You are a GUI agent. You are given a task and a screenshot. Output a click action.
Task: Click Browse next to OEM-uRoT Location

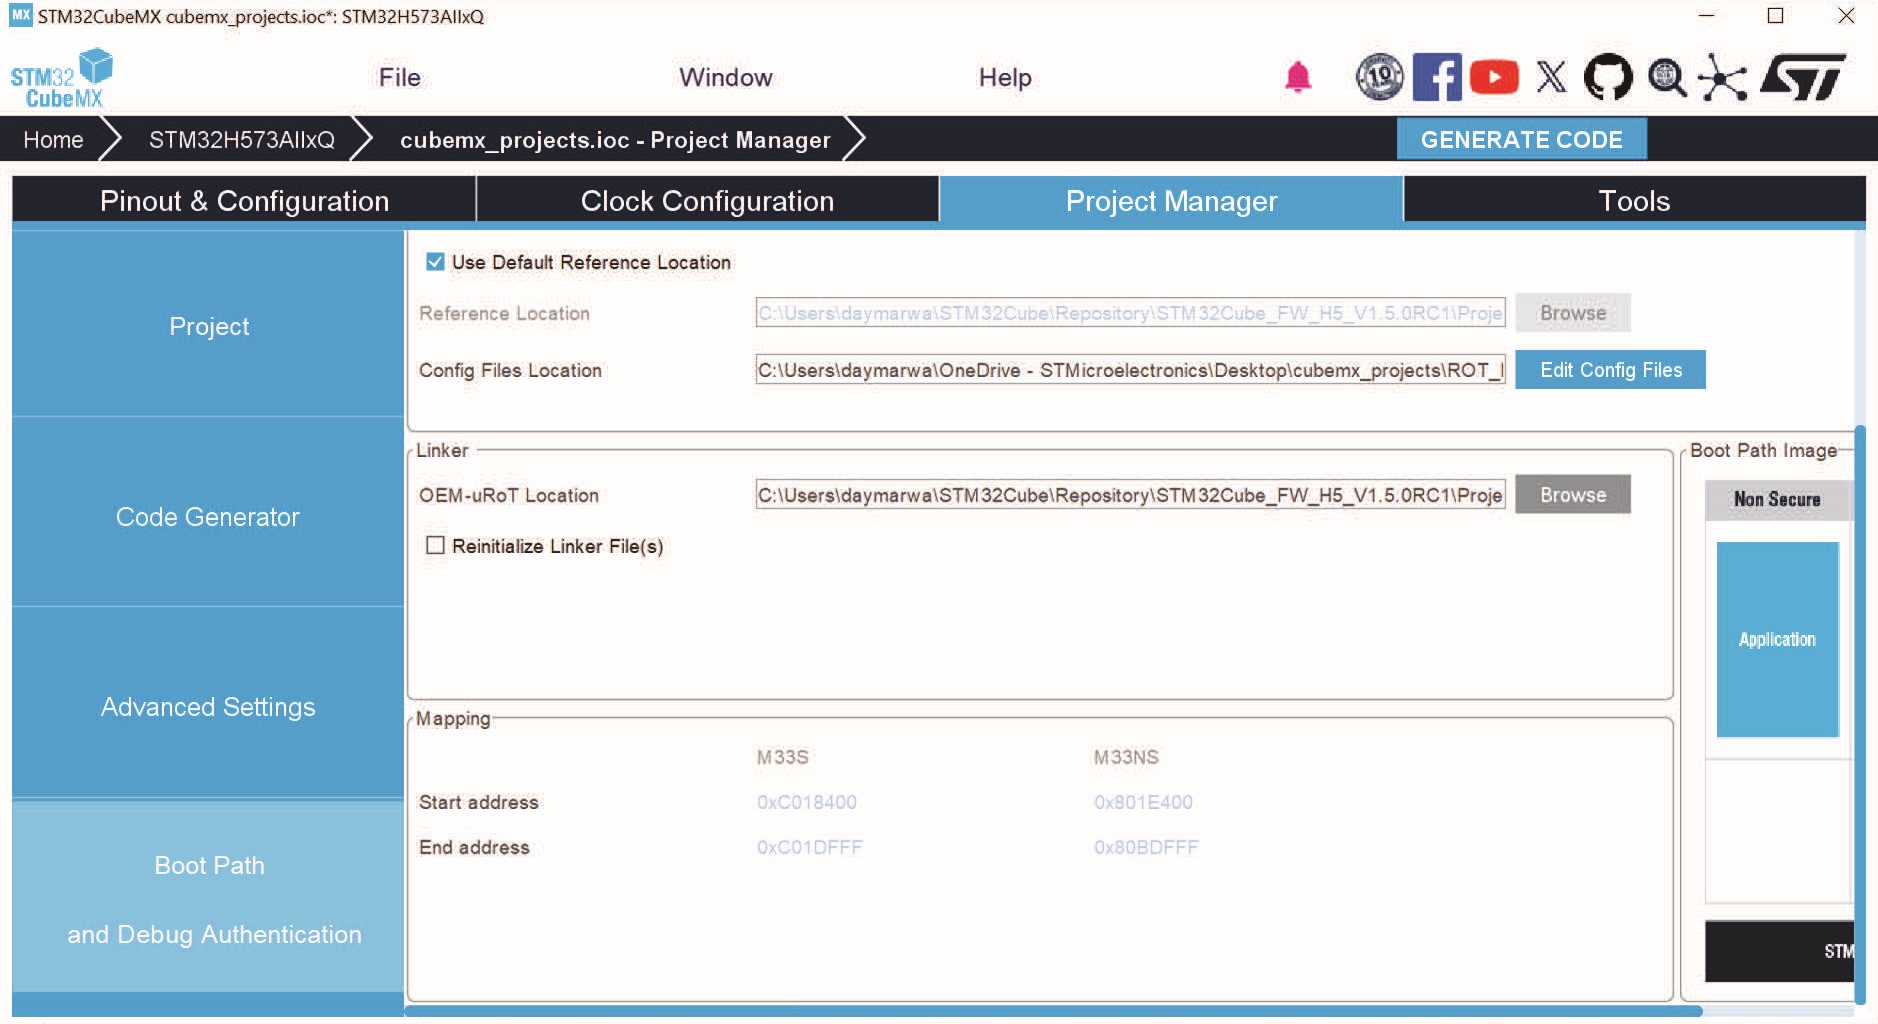pos(1572,495)
